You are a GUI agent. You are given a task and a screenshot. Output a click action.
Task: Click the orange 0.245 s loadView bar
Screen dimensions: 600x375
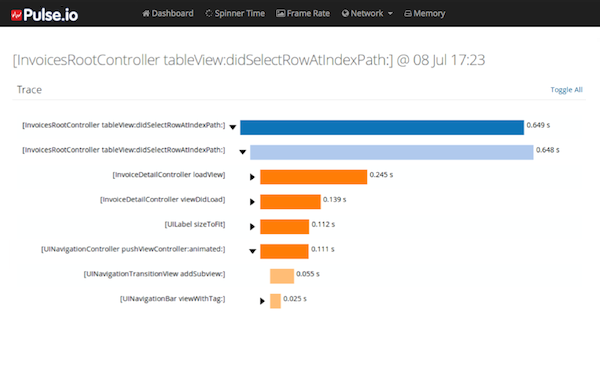coord(313,177)
